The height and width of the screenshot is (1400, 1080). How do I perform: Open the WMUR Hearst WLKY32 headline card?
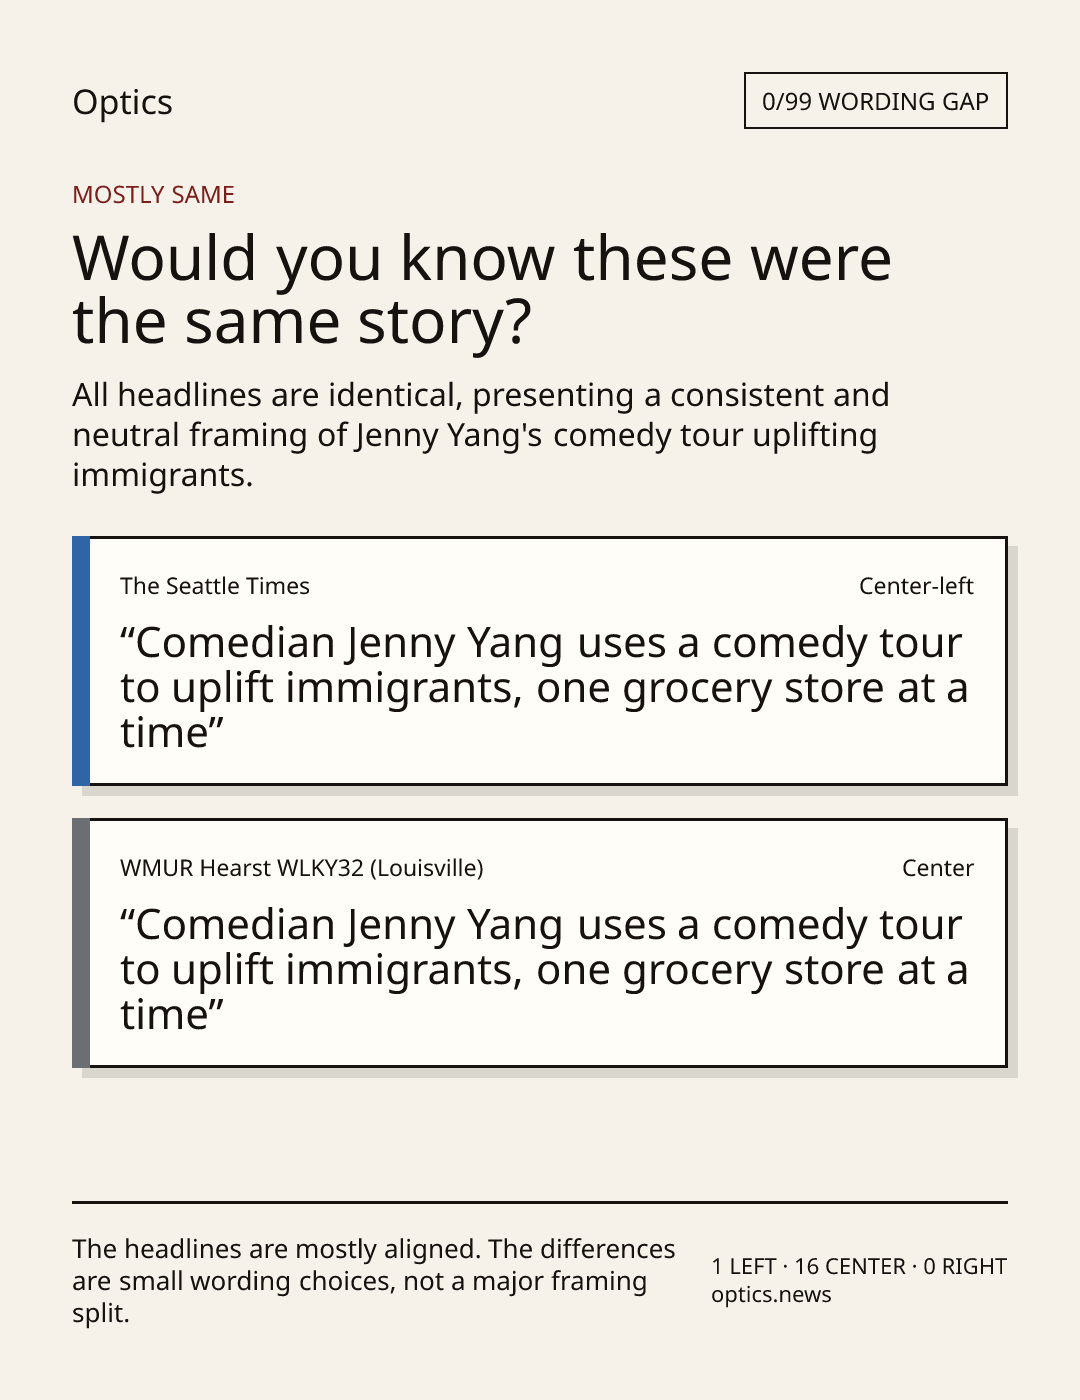pos(539,943)
